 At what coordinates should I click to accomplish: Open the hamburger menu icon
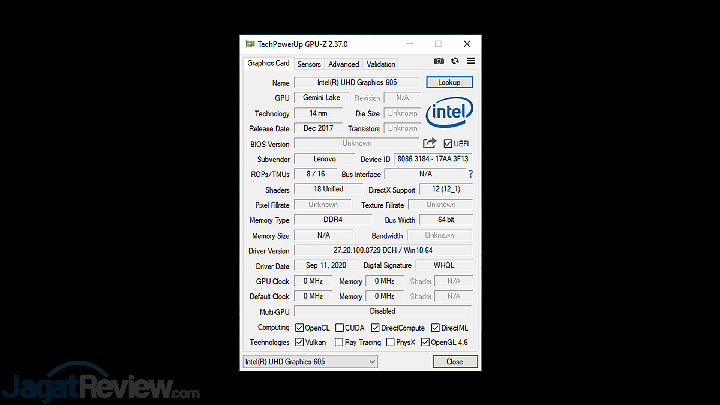point(471,61)
